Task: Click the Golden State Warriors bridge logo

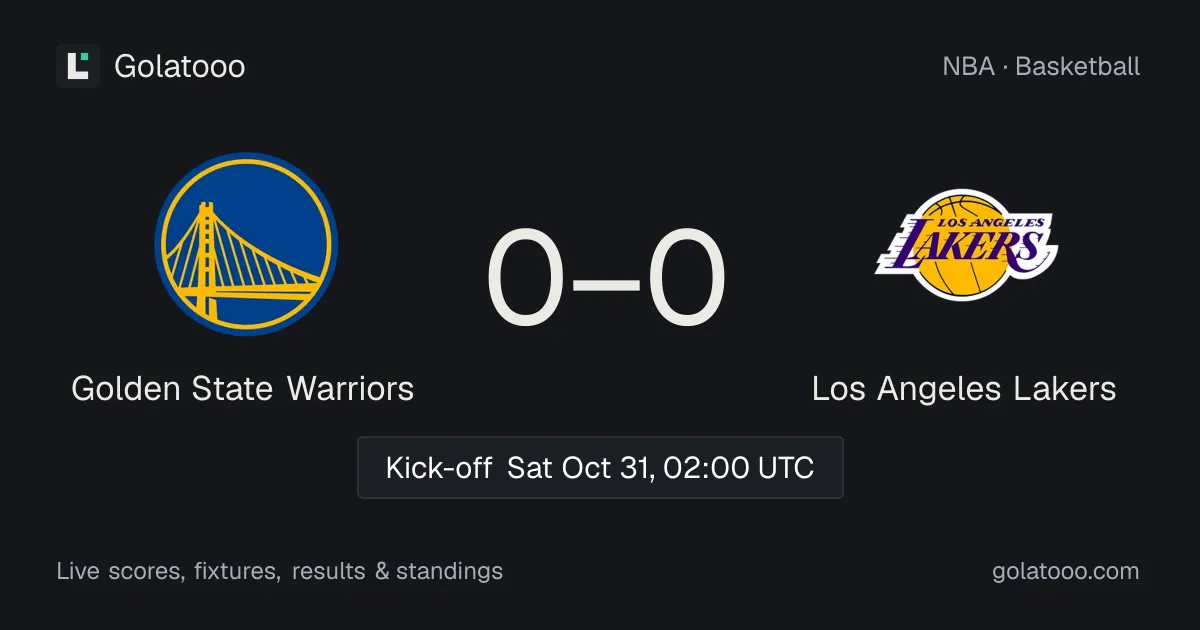Action: (246, 243)
